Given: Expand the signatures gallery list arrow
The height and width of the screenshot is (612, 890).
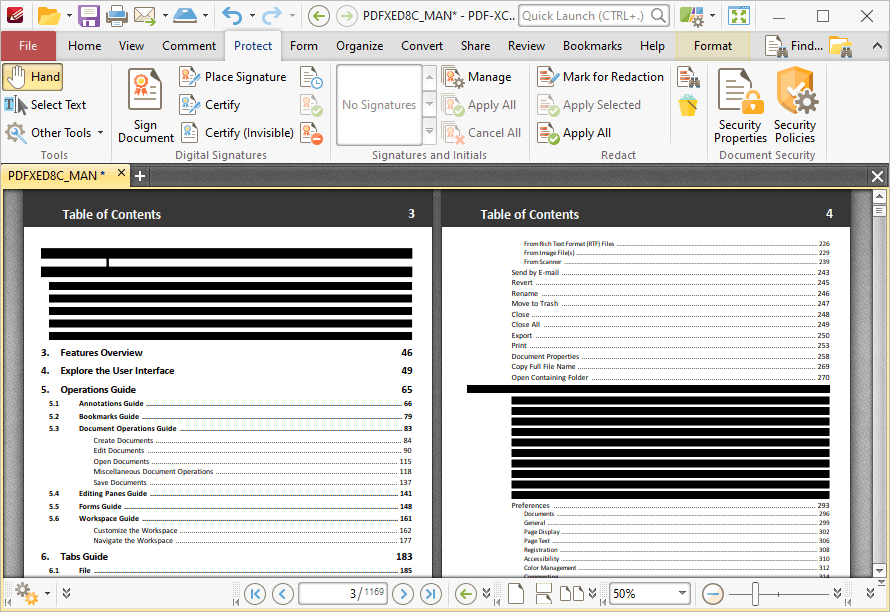Looking at the screenshot, I should (x=430, y=133).
